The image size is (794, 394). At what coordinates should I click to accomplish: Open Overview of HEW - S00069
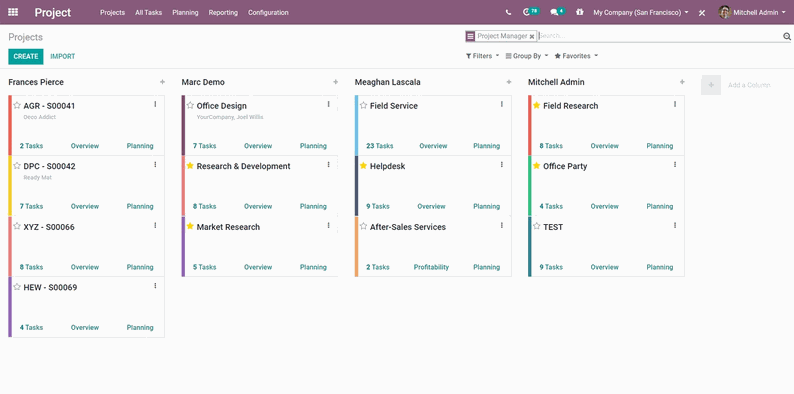[x=85, y=327]
